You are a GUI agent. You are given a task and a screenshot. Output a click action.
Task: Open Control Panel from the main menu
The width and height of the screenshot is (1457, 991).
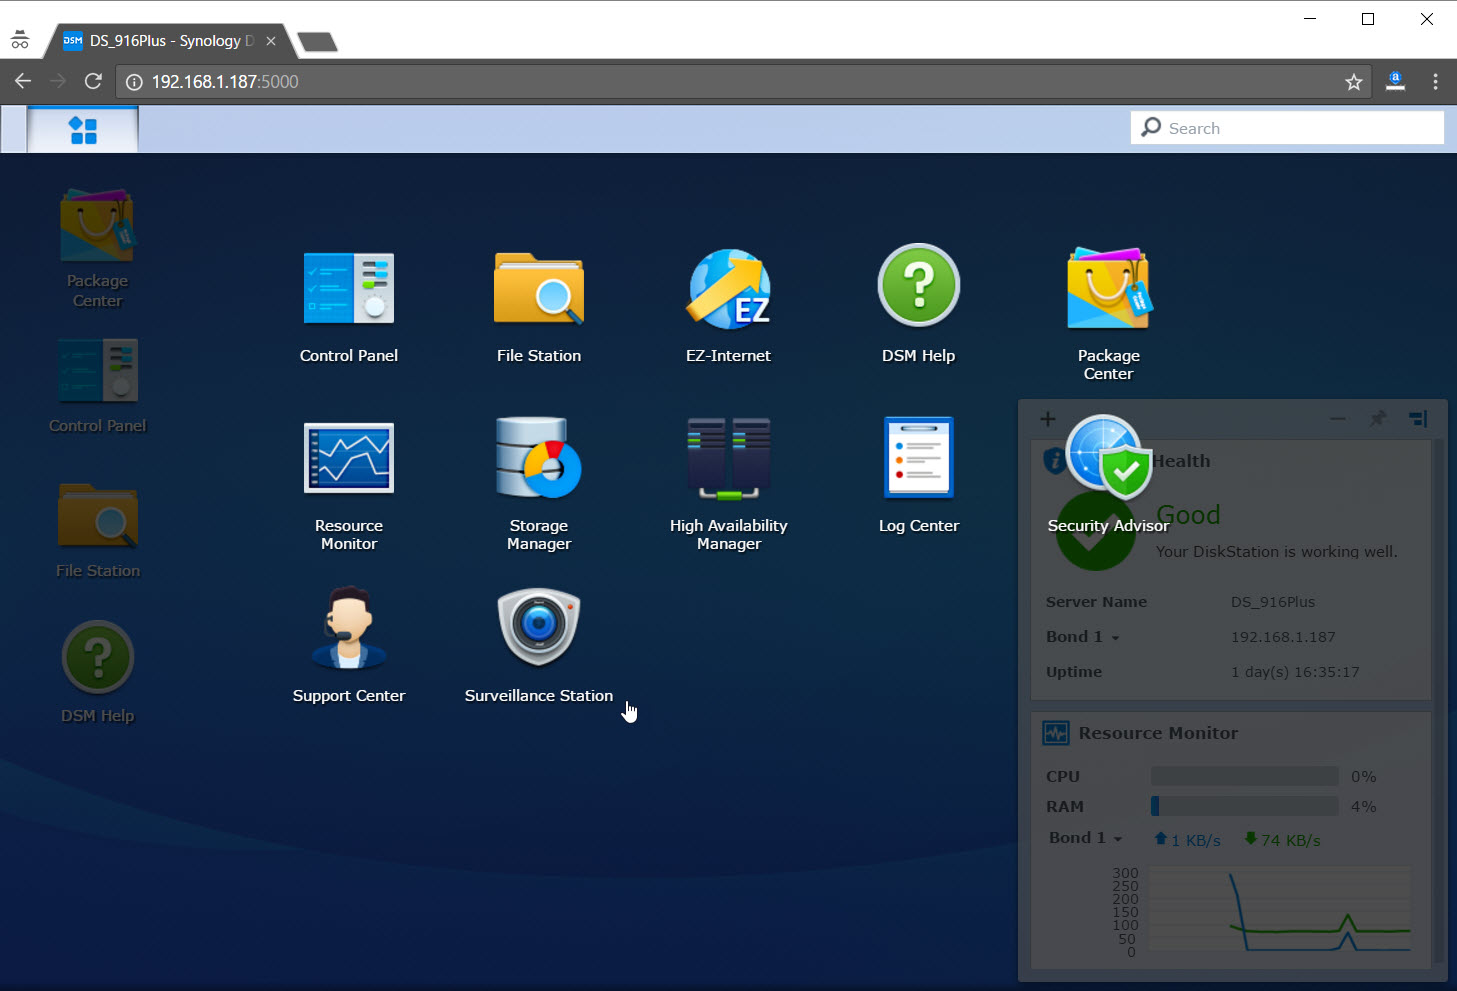click(349, 306)
